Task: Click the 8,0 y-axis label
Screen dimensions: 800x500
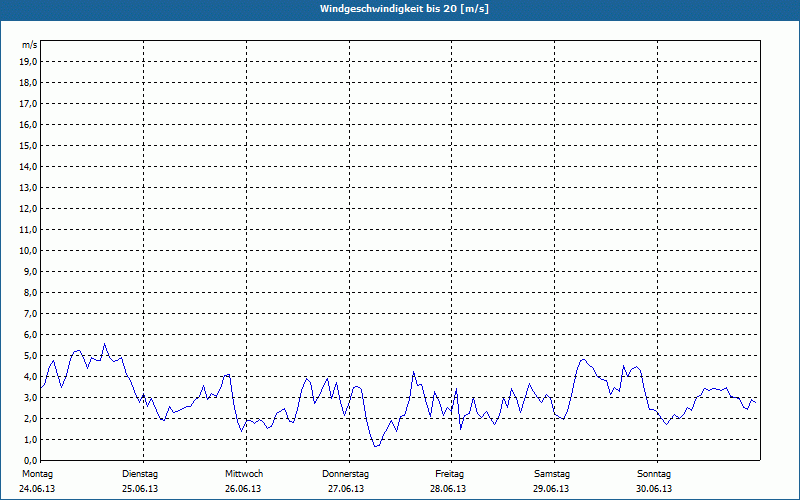Action: tap(30, 292)
